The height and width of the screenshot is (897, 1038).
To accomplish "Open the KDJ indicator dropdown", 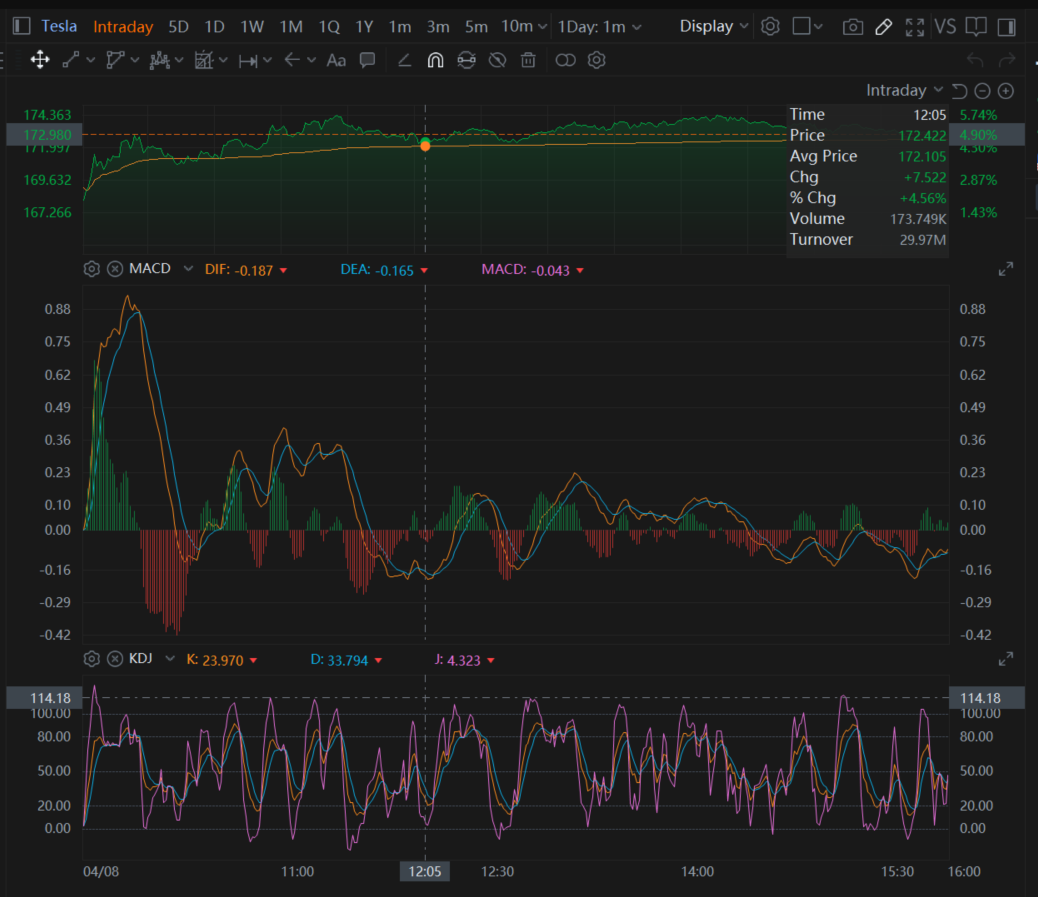I will 170,659.
